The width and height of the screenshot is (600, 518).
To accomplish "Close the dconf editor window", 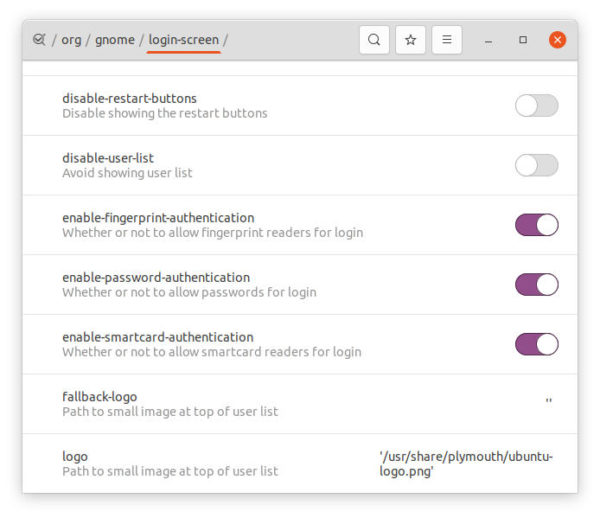I will 557,40.
